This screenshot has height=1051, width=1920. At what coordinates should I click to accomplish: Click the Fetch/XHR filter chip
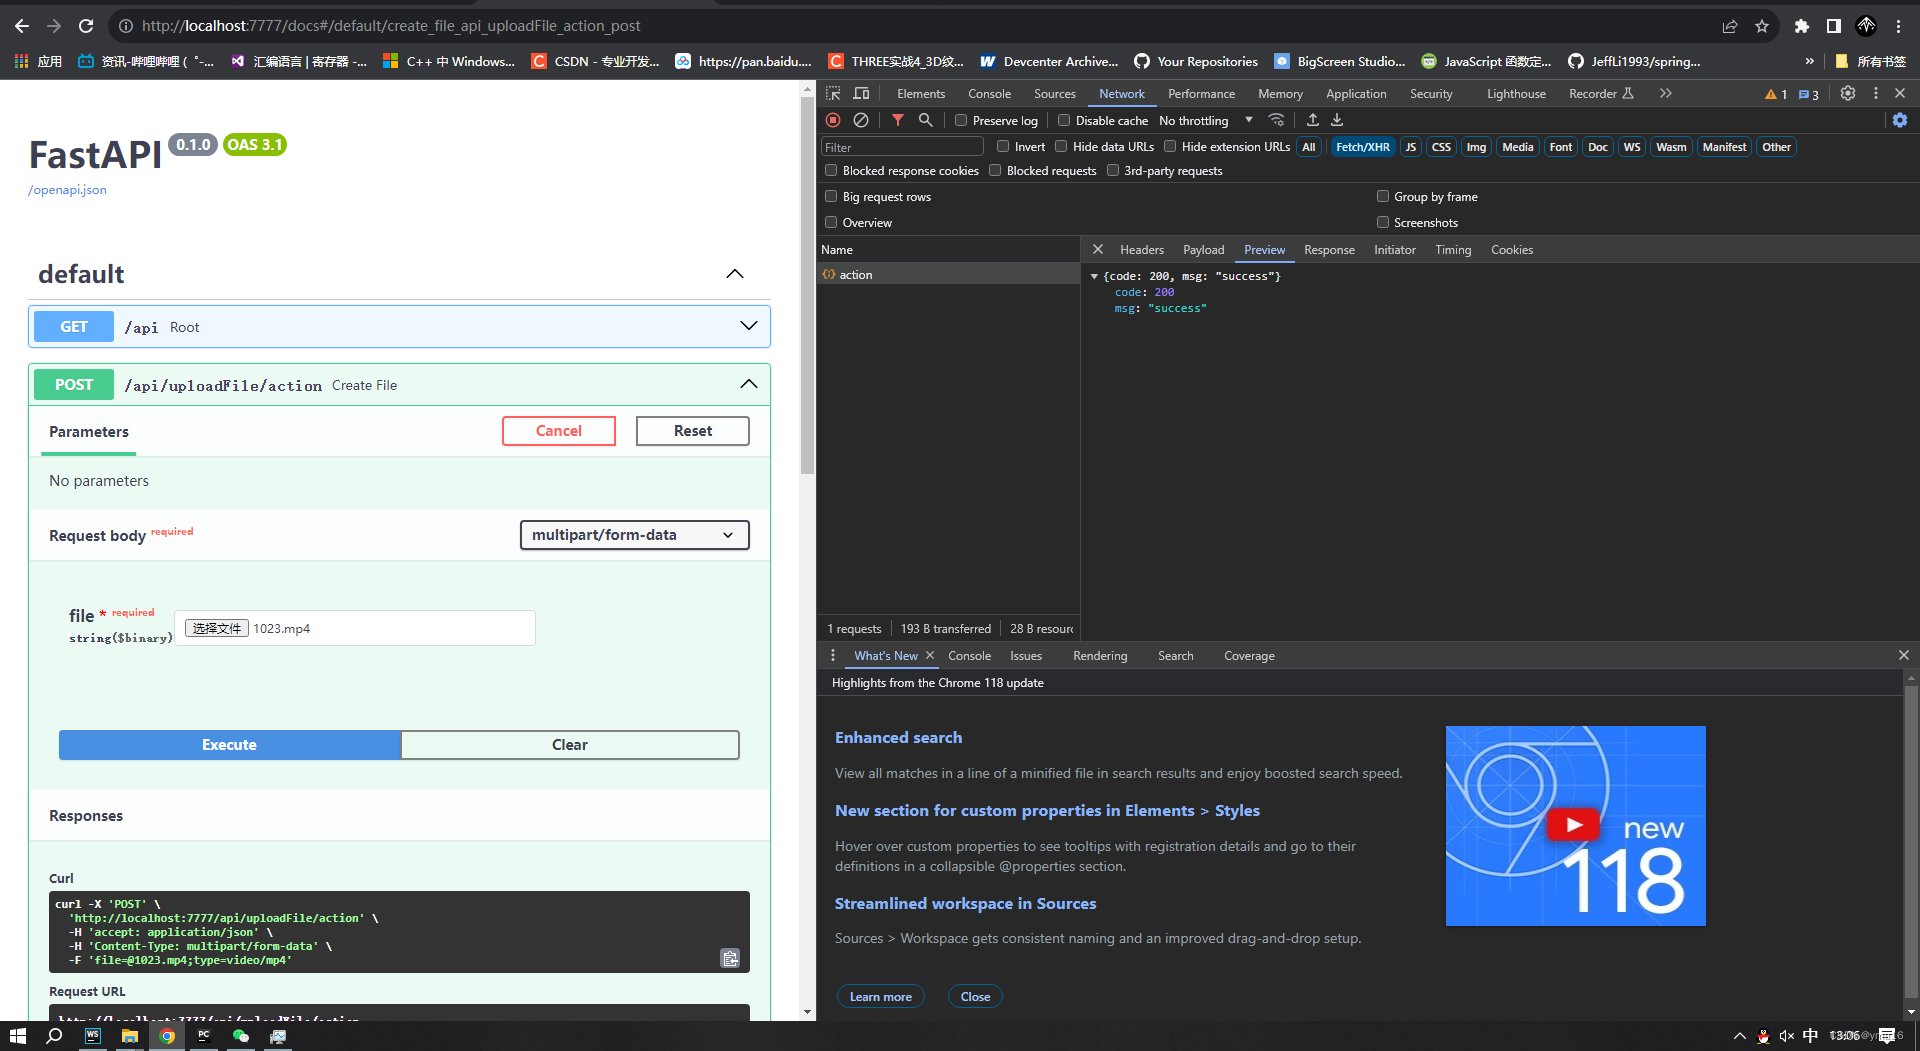click(x=1362, y=147)
